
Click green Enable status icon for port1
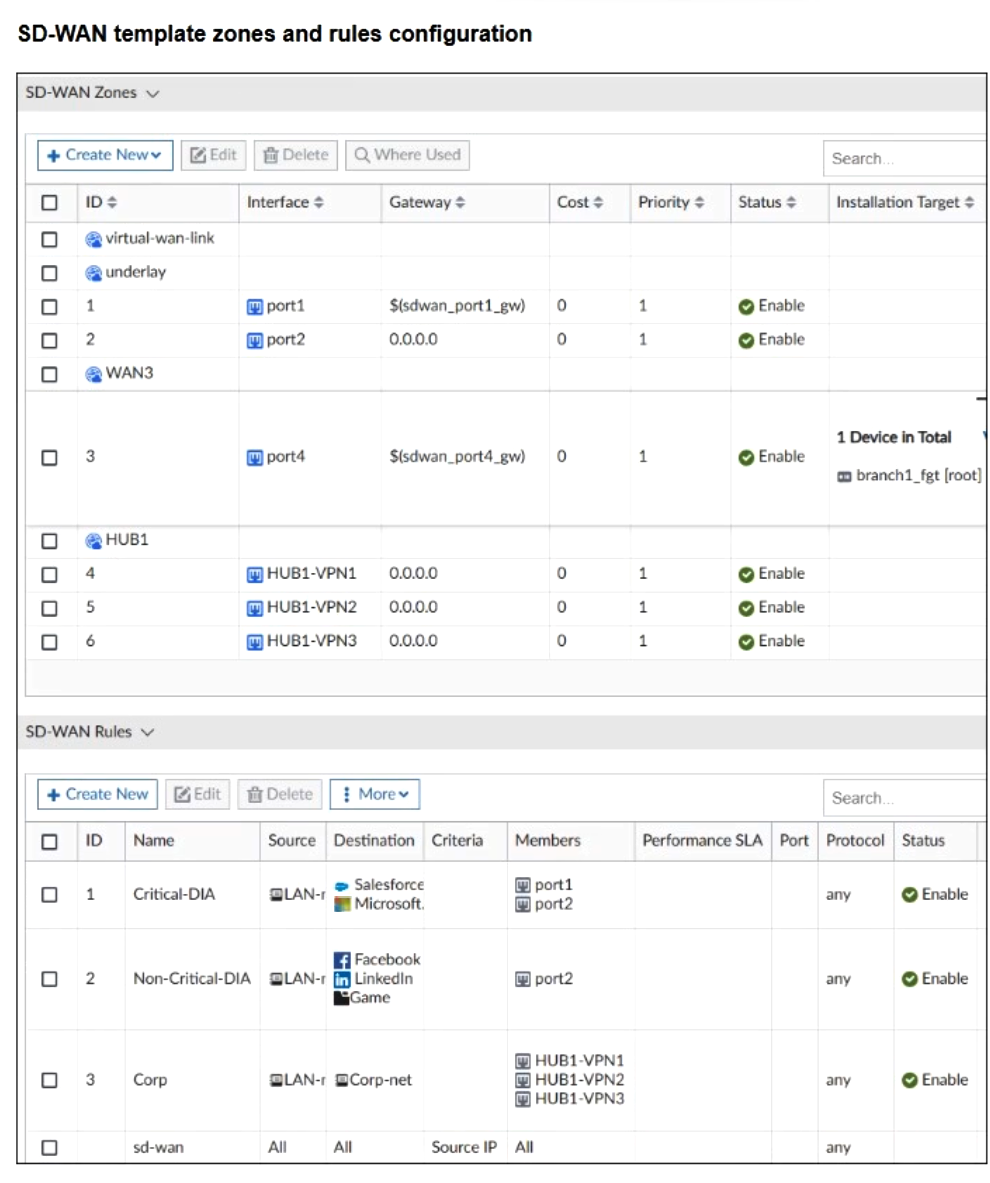746,306
